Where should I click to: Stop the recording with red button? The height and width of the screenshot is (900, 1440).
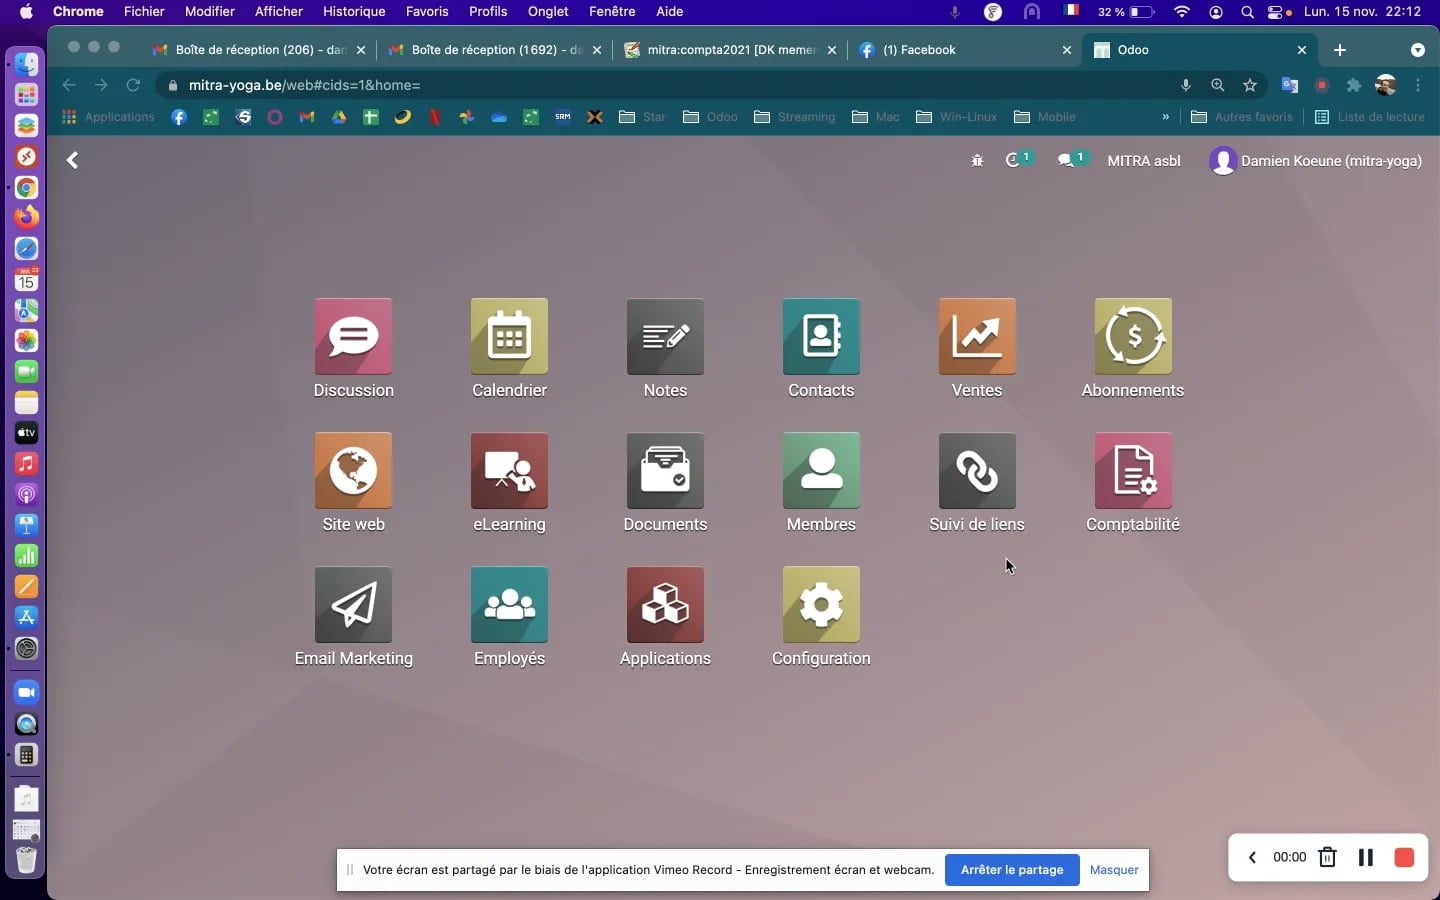[1404, 858]
